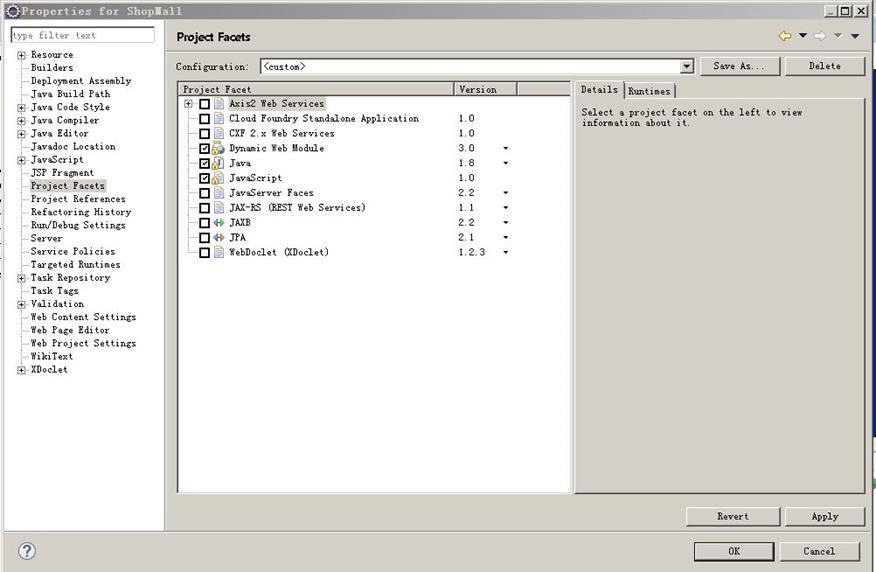
Task: Click the back navigation arrow icon
Action: coord(785,36)
